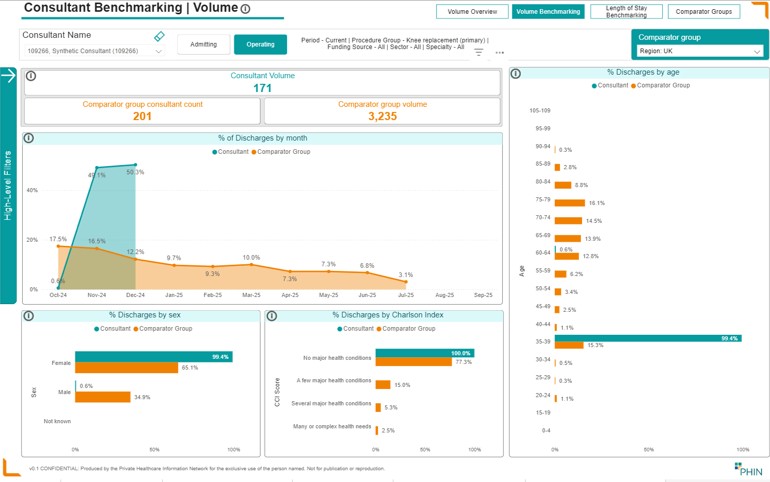
Task: Select the 70-74 age 14.5% bar
Action: (569, 221)
